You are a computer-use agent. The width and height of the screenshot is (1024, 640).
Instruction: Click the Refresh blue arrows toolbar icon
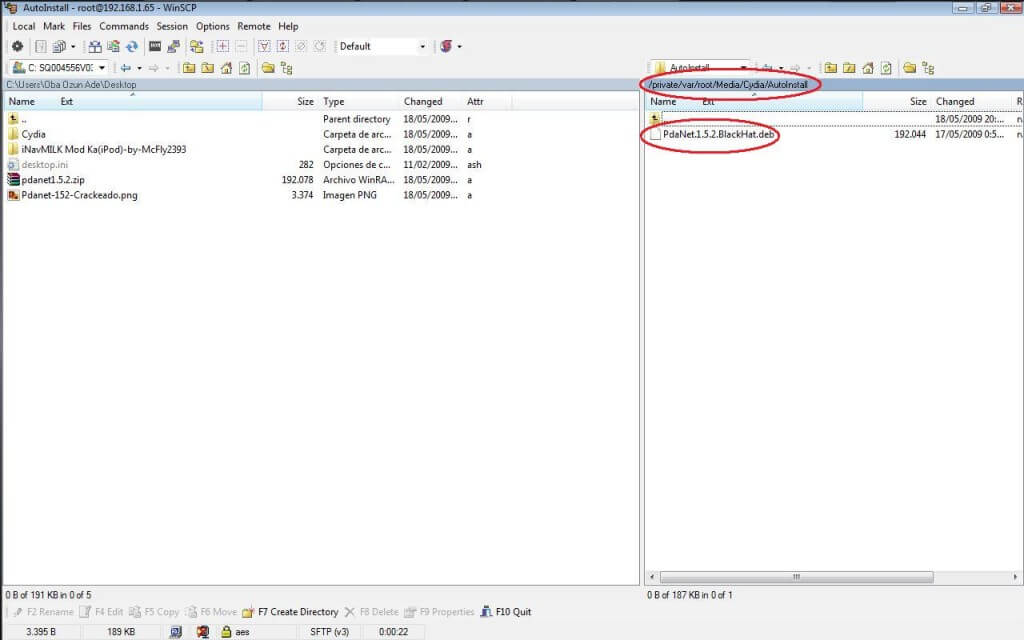(x=132, y=46)
